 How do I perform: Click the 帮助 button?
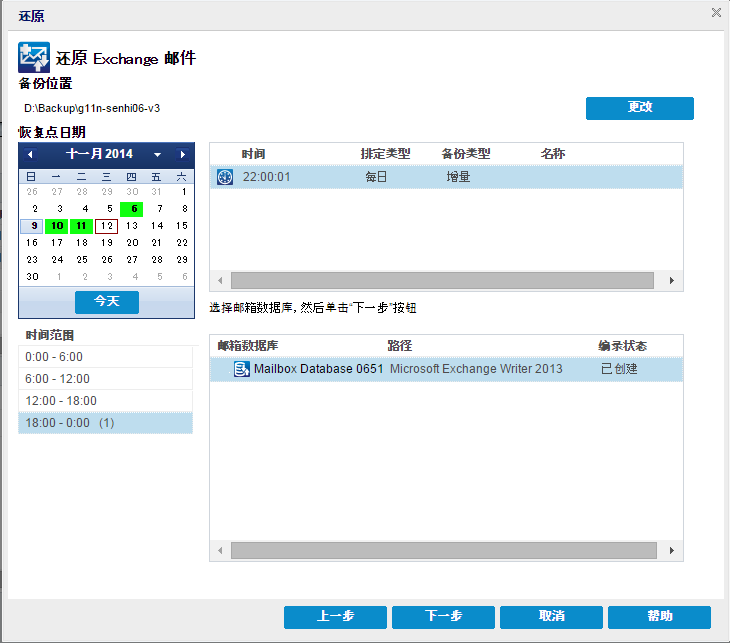point(659,617)
